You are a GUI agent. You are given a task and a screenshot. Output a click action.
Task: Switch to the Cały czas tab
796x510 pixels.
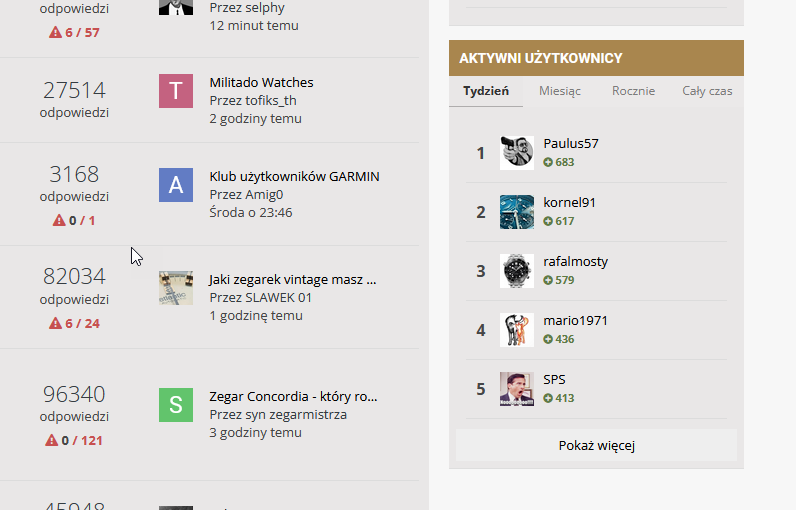pyautogui.click(x=707, y=91)
